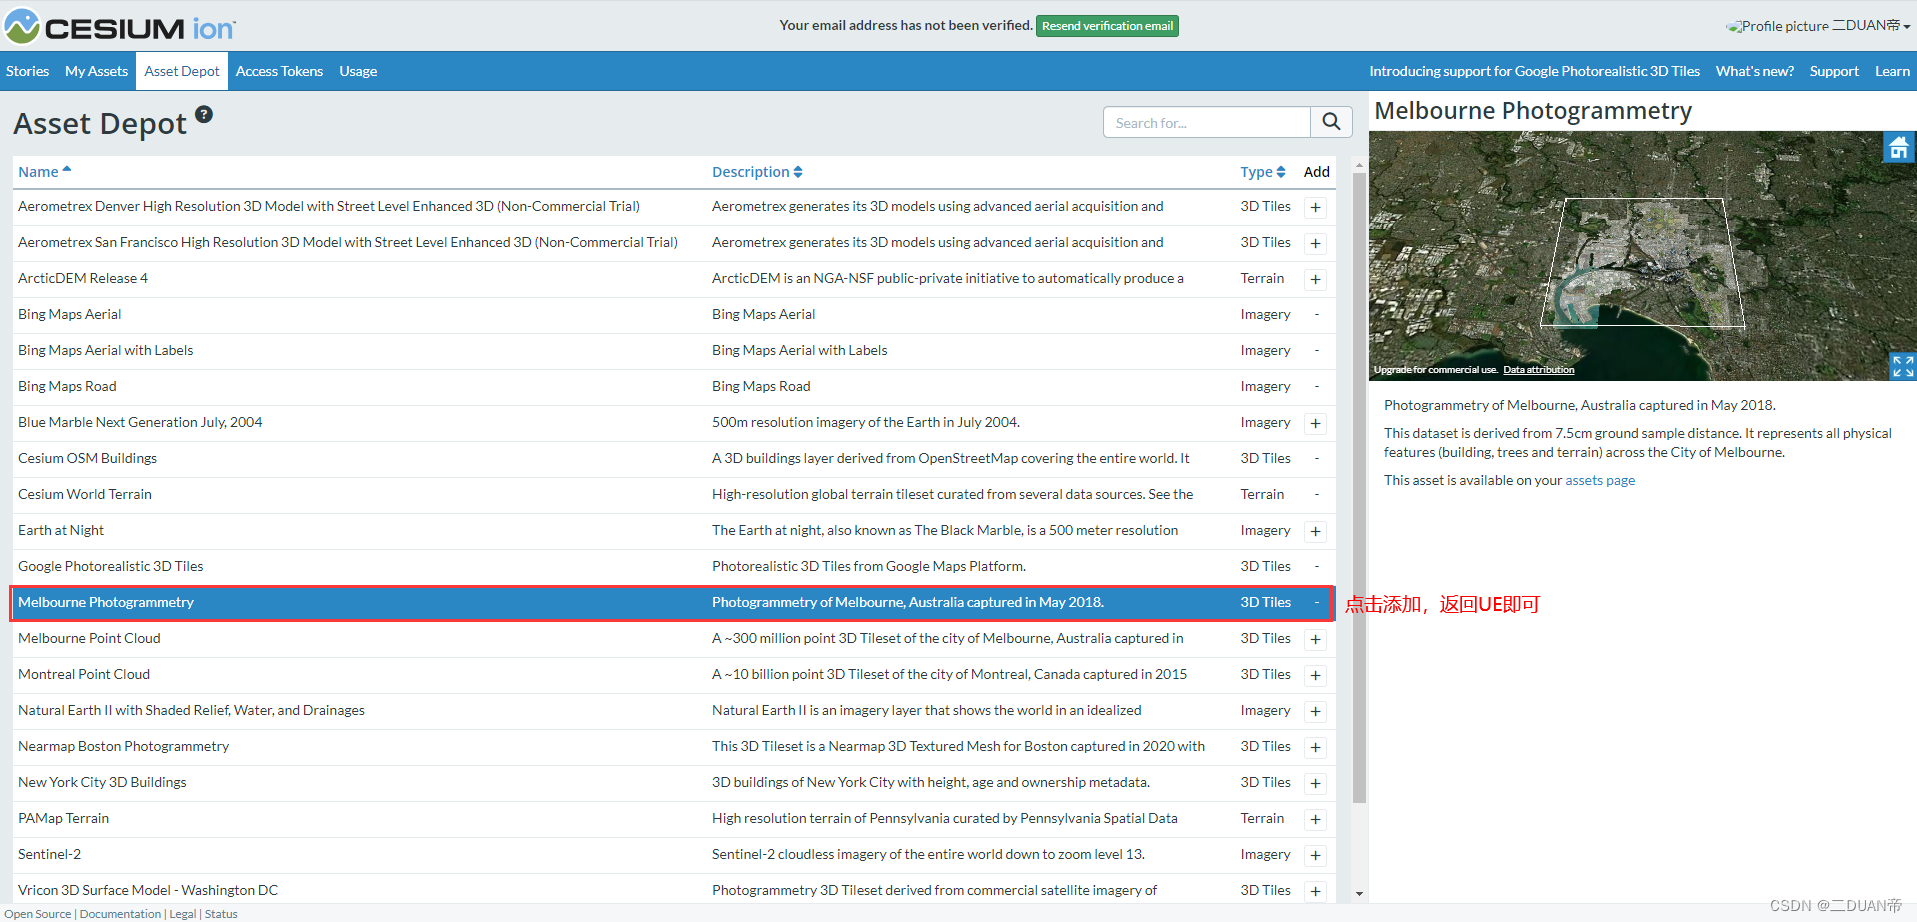Open the Support link

[x=1834, y=71]
